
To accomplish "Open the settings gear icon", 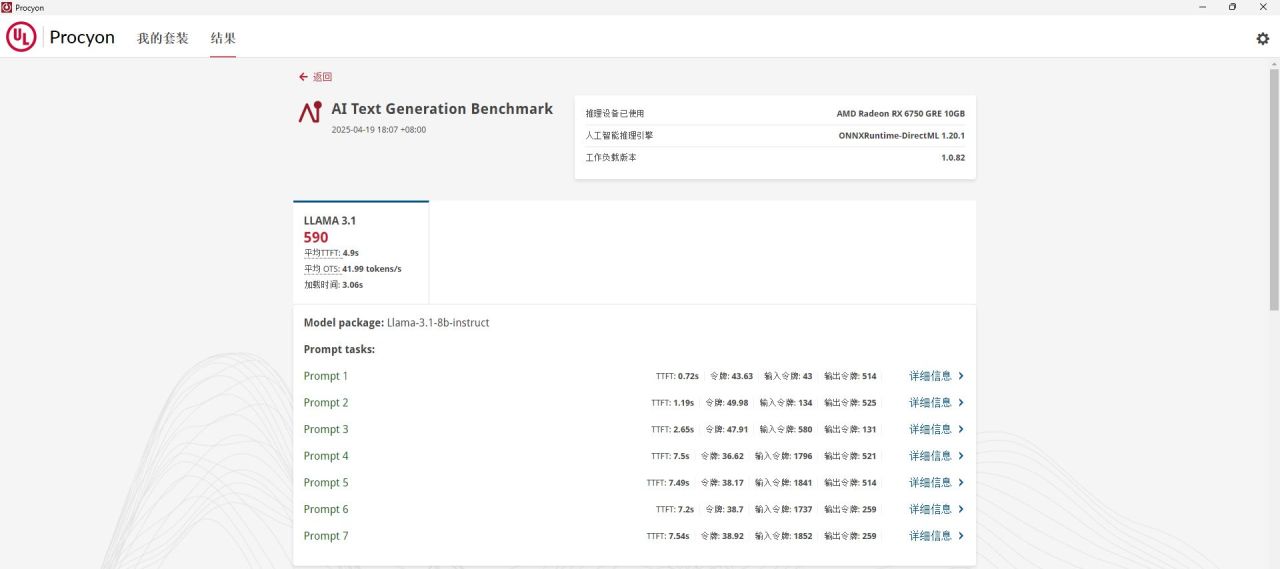I will 1262,39.
